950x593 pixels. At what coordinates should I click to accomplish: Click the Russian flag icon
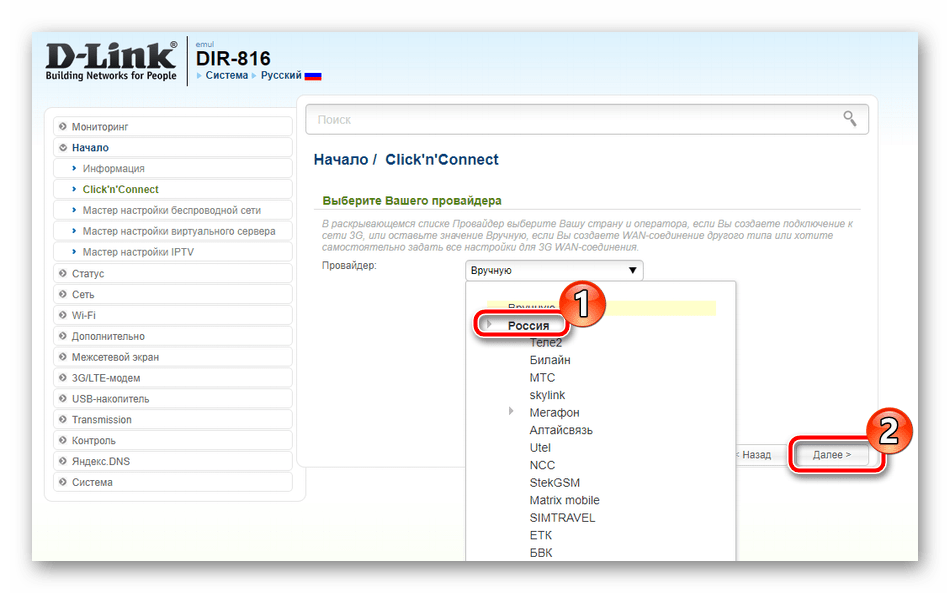(x=313, y=76)
